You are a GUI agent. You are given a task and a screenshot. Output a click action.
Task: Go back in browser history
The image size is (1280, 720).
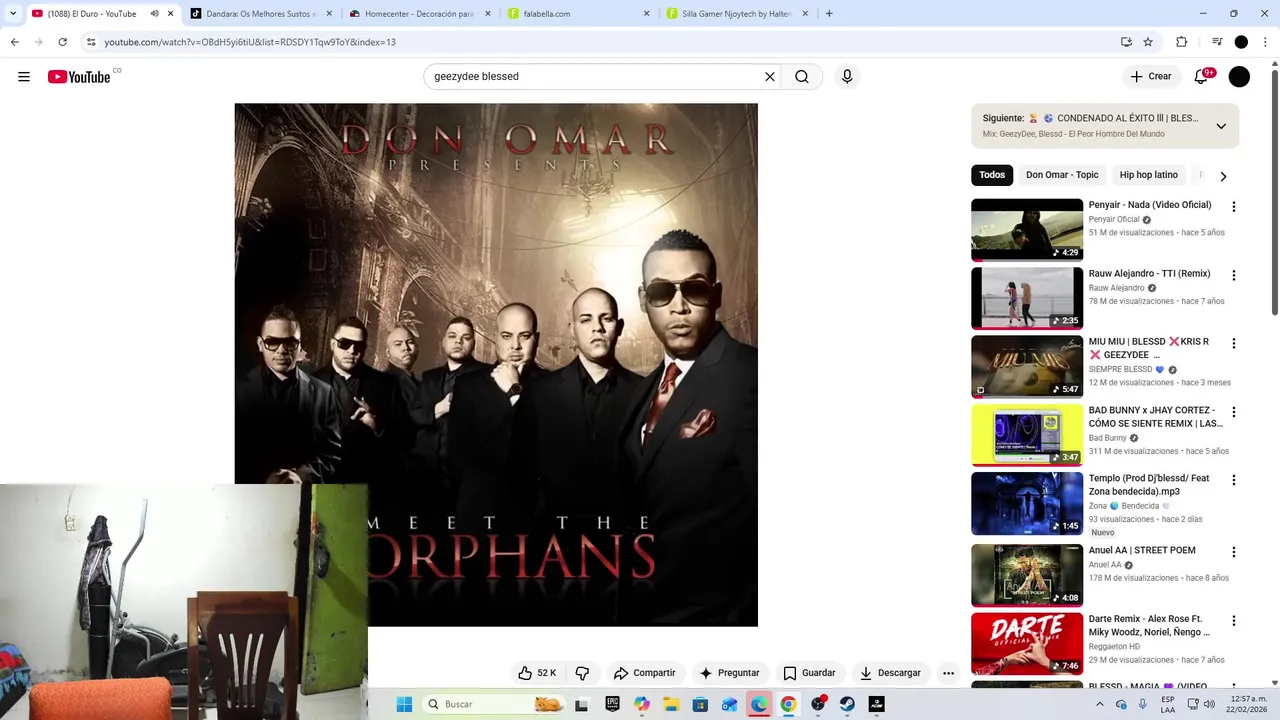point(14,42)
